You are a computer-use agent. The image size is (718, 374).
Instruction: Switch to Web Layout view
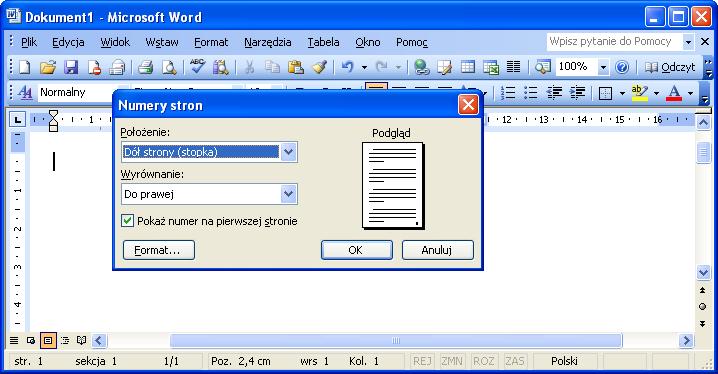coord(31,341)
